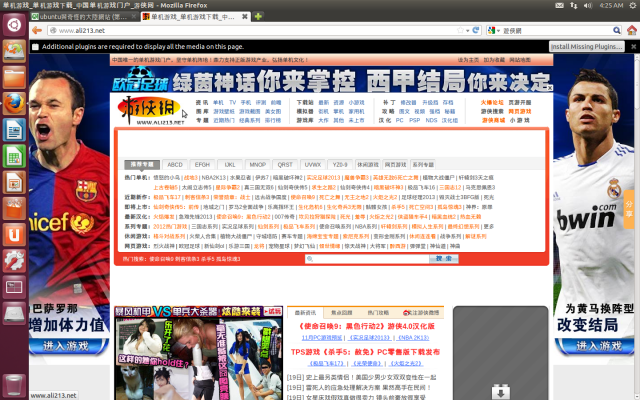Select MNOP game index tab
This screenshot has width=640, height=400.
point(258,164)
